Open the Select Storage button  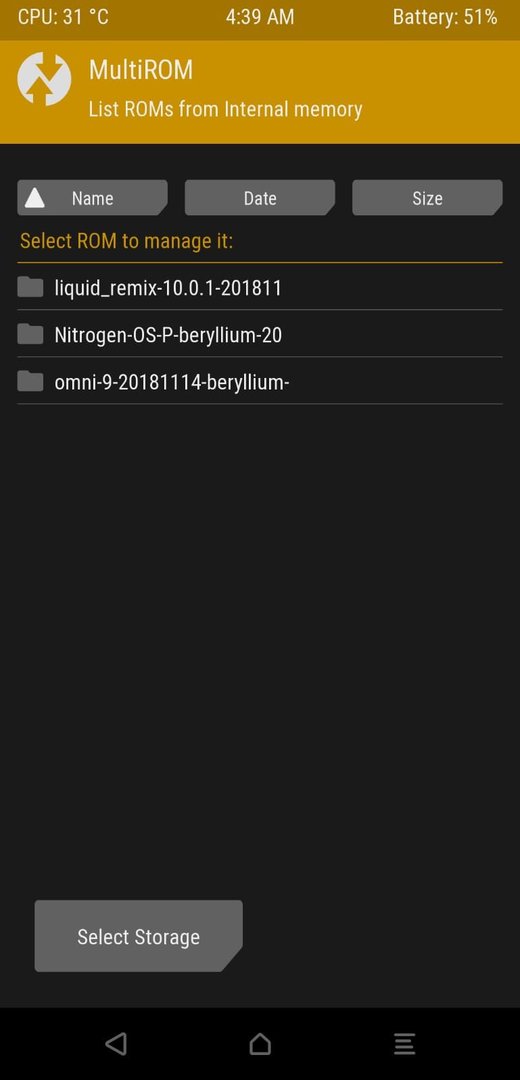(x=138, y=936)
